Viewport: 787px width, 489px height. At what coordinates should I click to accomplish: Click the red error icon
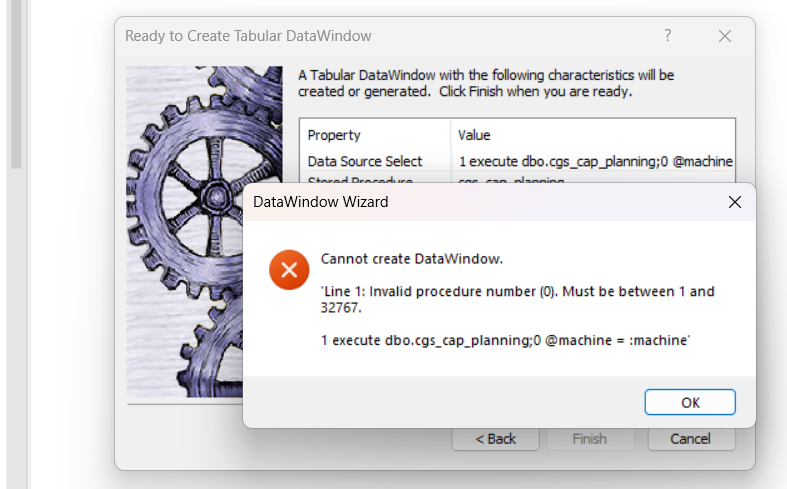[289, 270]
